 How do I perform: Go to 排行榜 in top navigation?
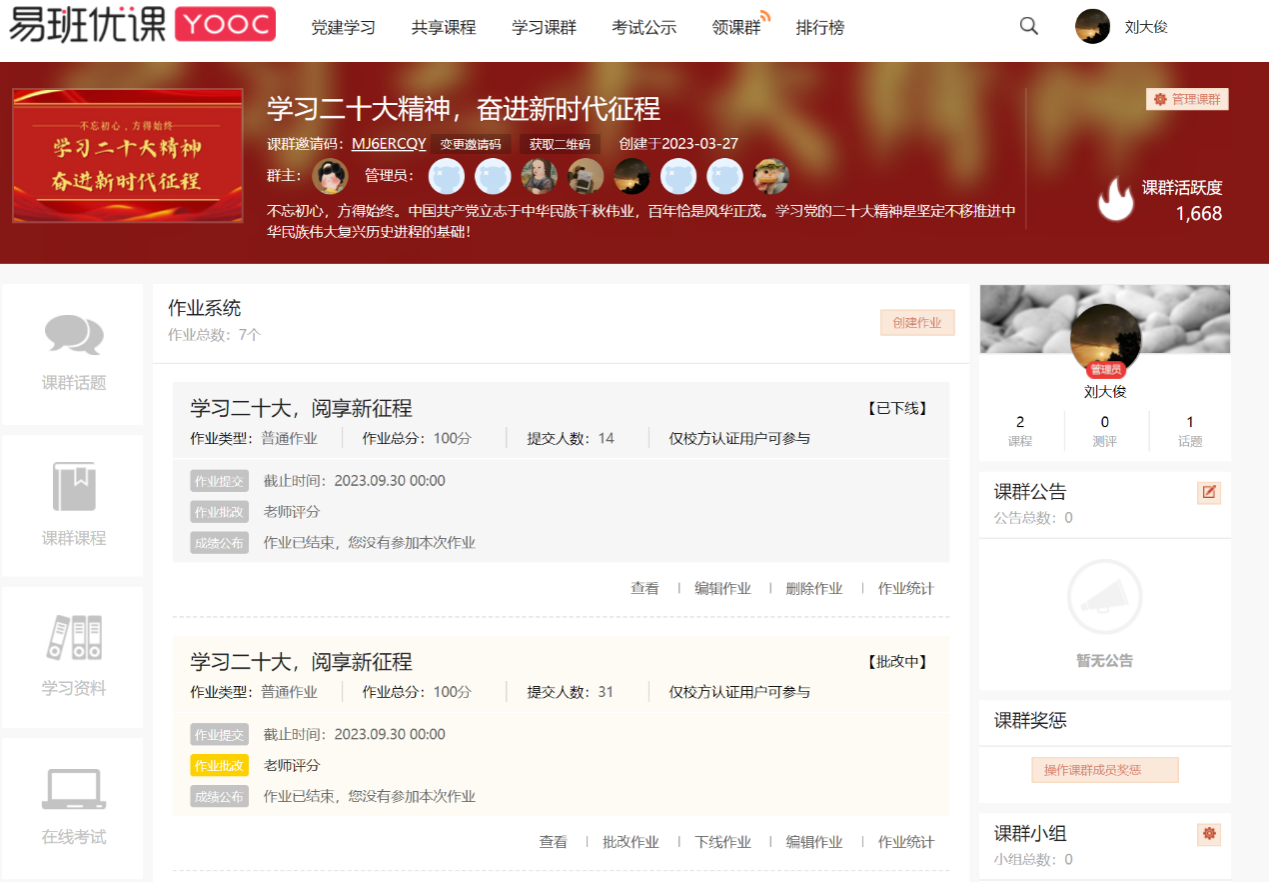click(820, 28)
